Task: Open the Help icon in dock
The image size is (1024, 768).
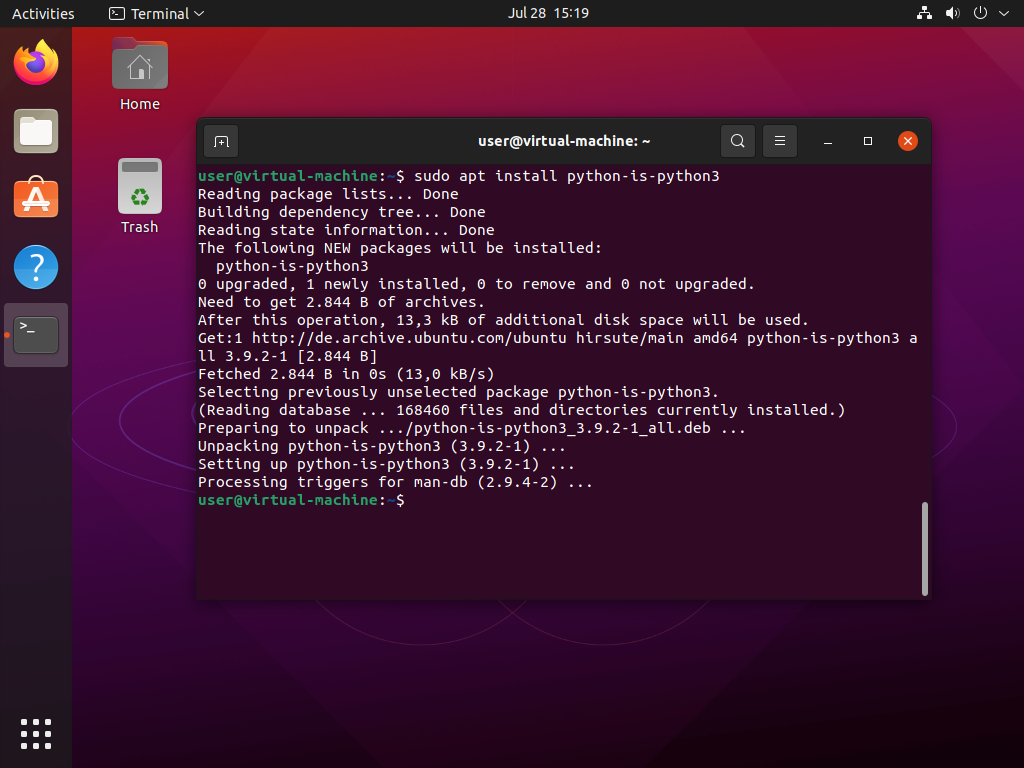Action: (x=36, y=267)
